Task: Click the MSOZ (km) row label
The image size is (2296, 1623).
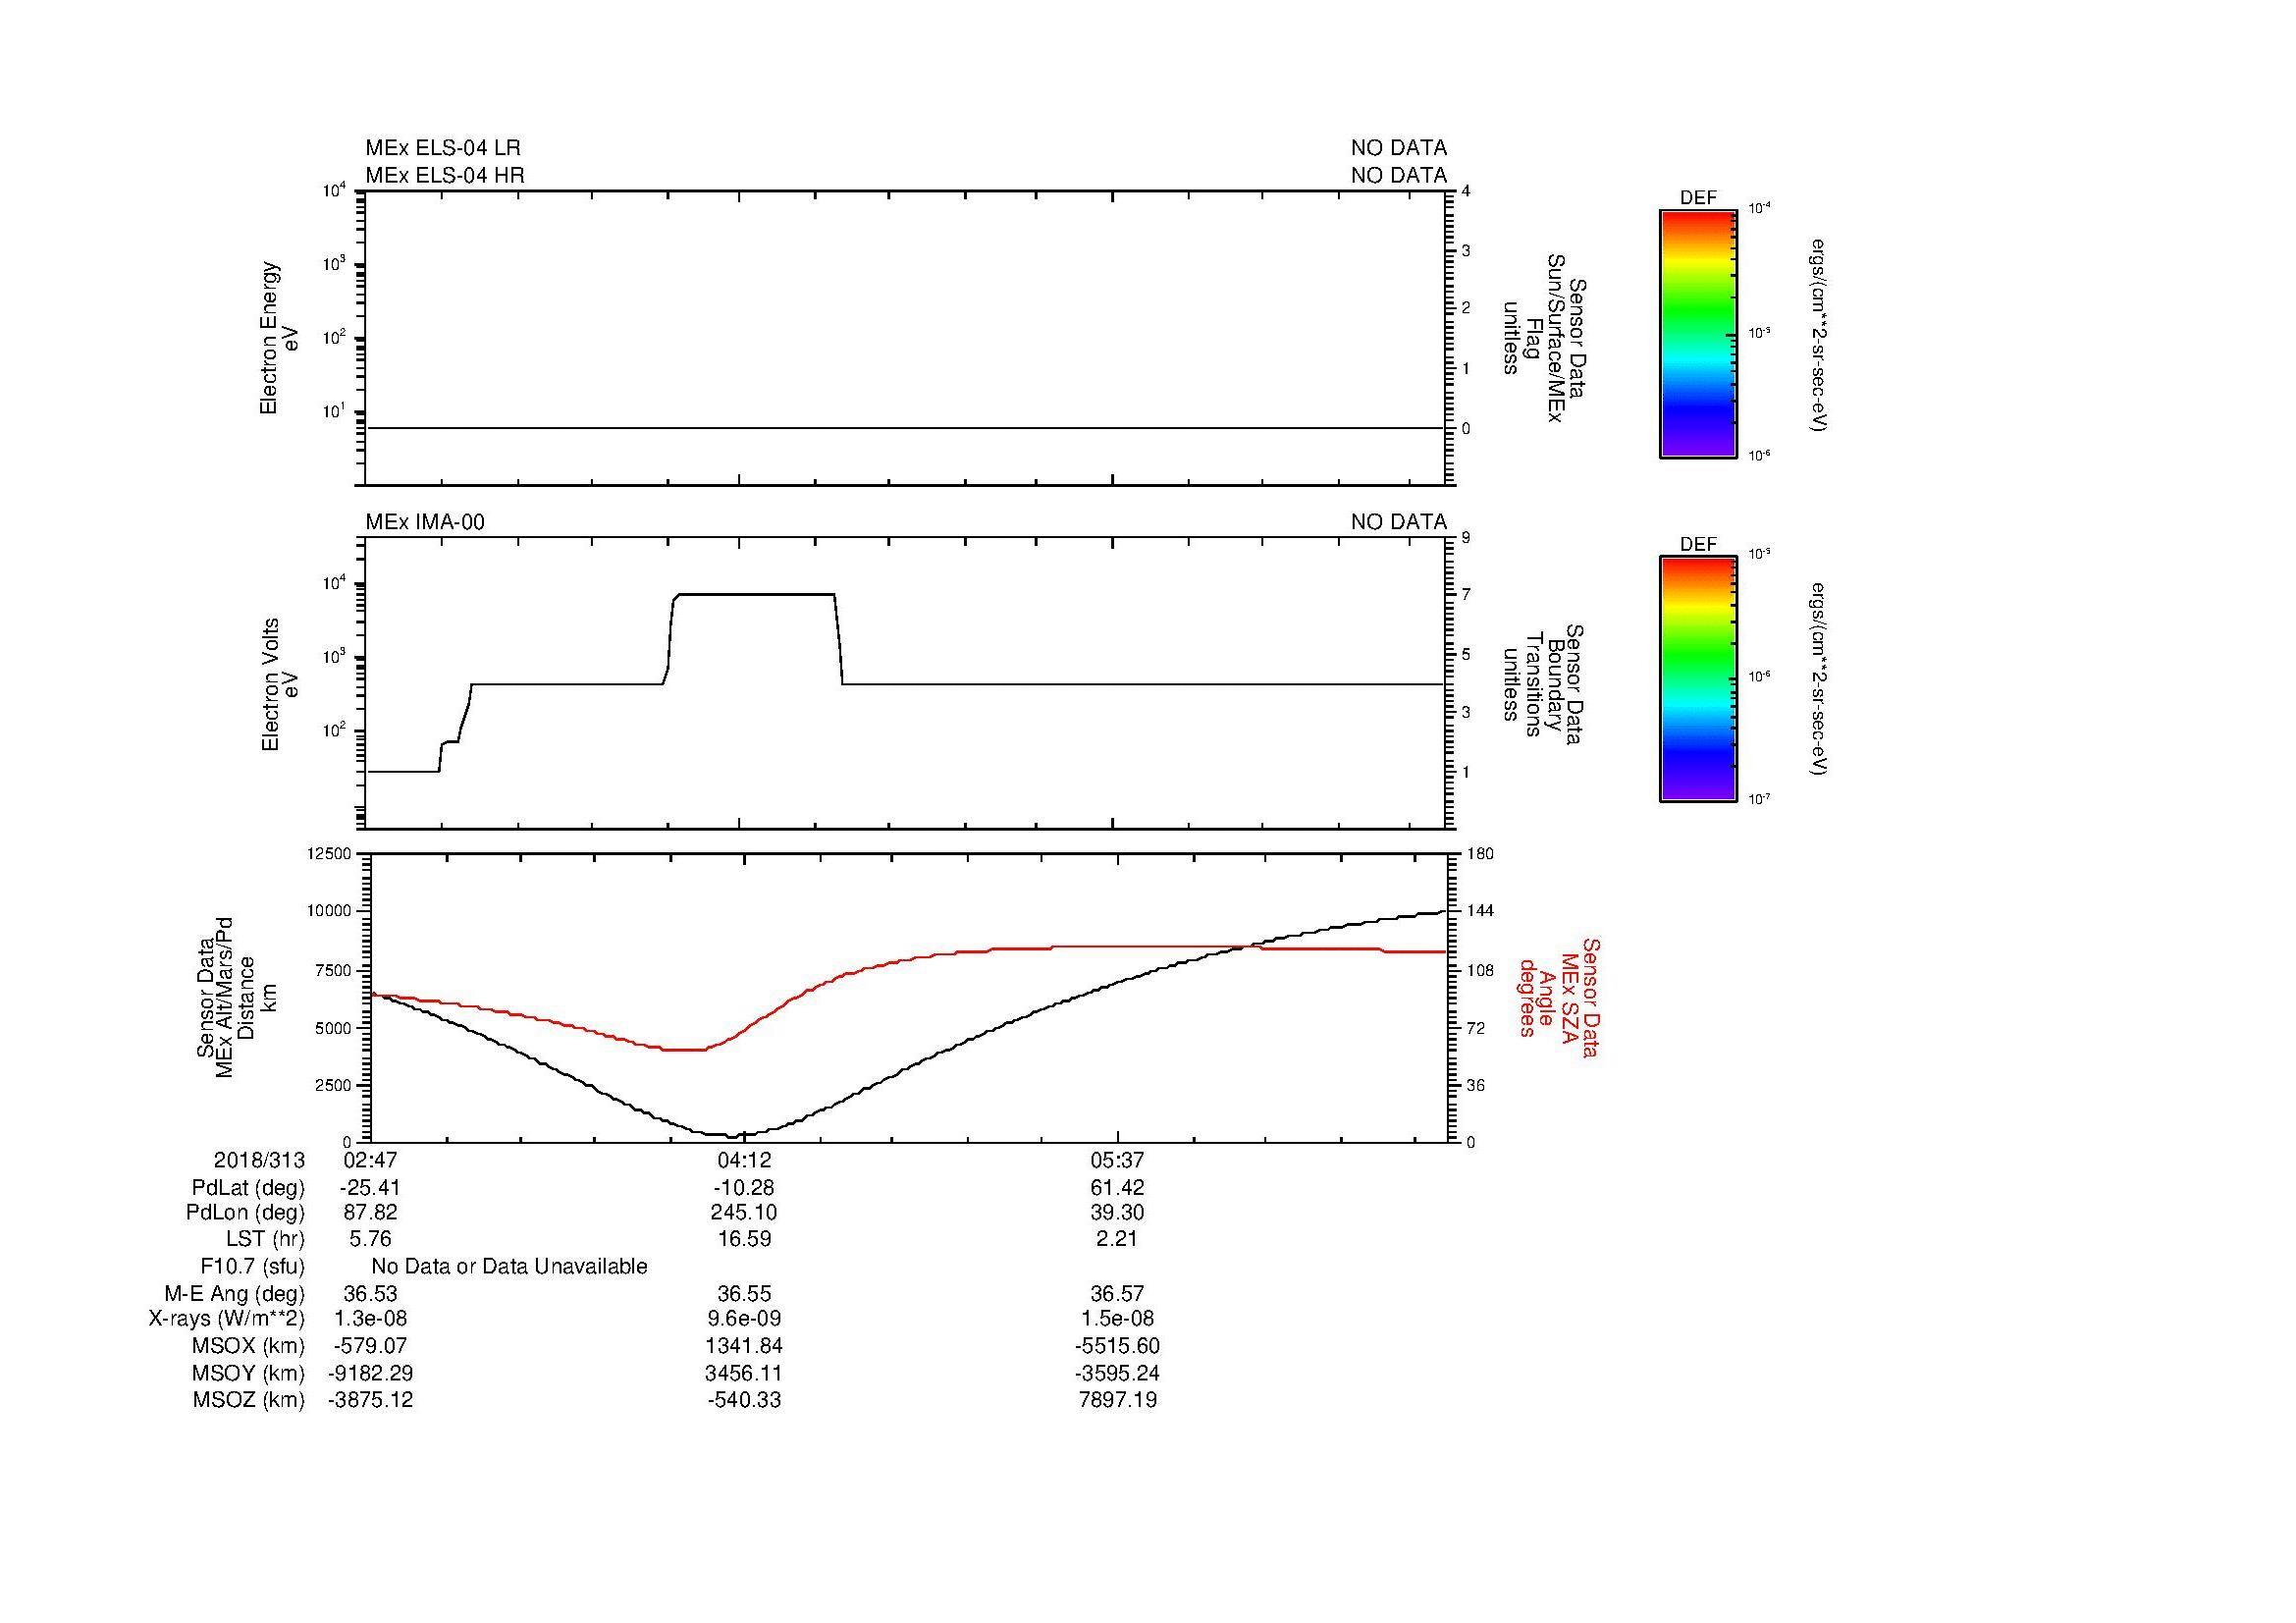Action: tap(248, 1399)
